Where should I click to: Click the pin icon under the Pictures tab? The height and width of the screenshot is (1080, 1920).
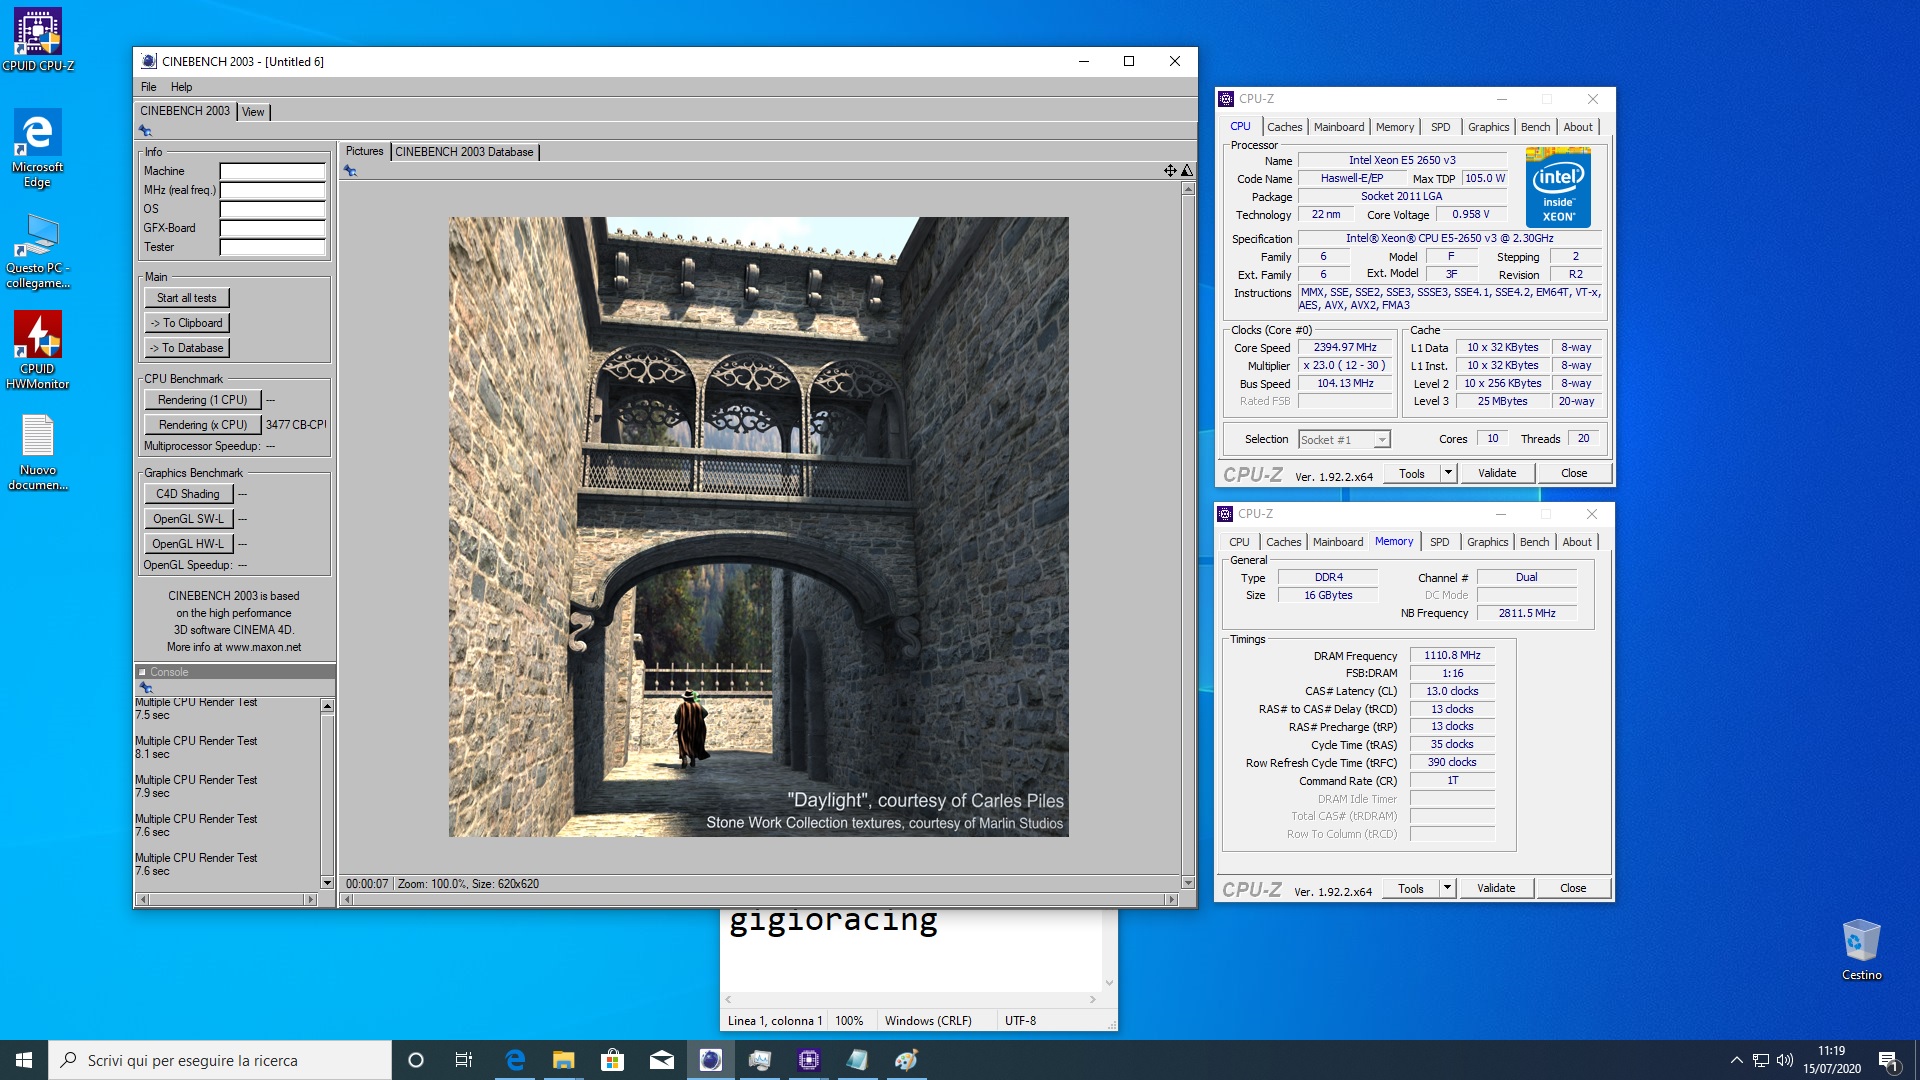coord(350,171)
